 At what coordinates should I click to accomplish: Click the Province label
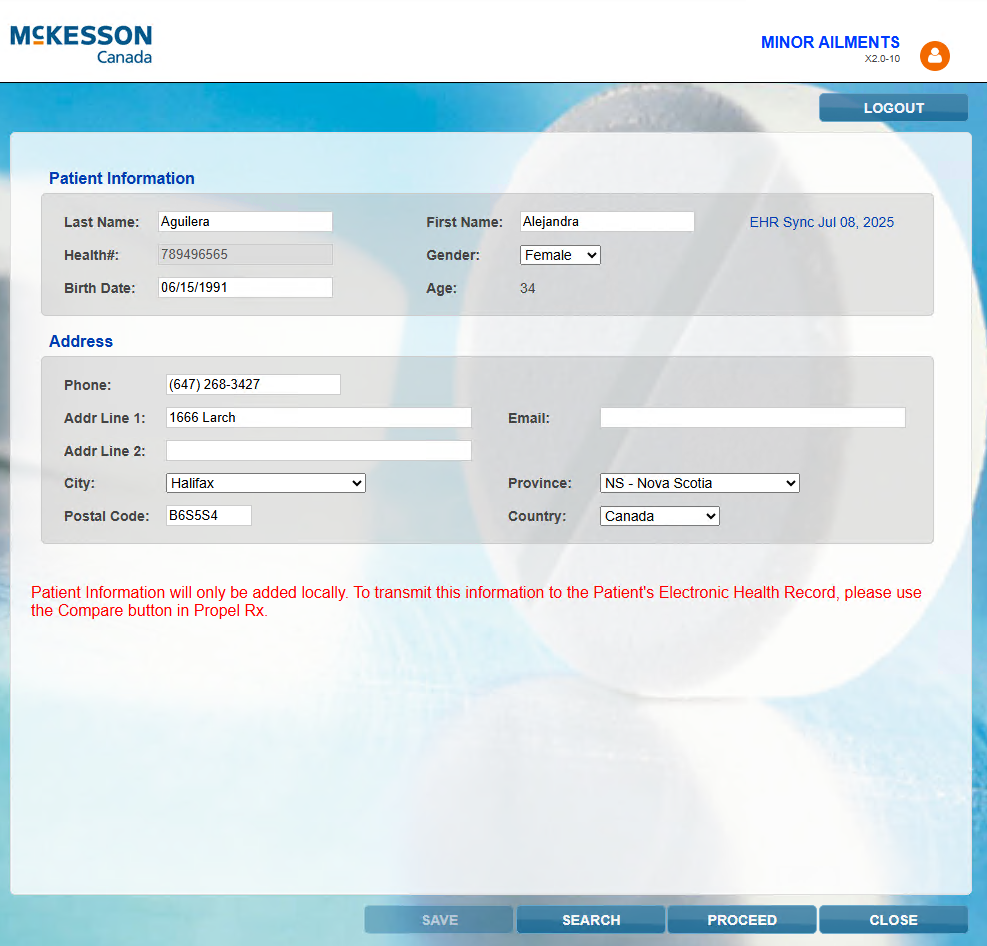tap(539, 483)
